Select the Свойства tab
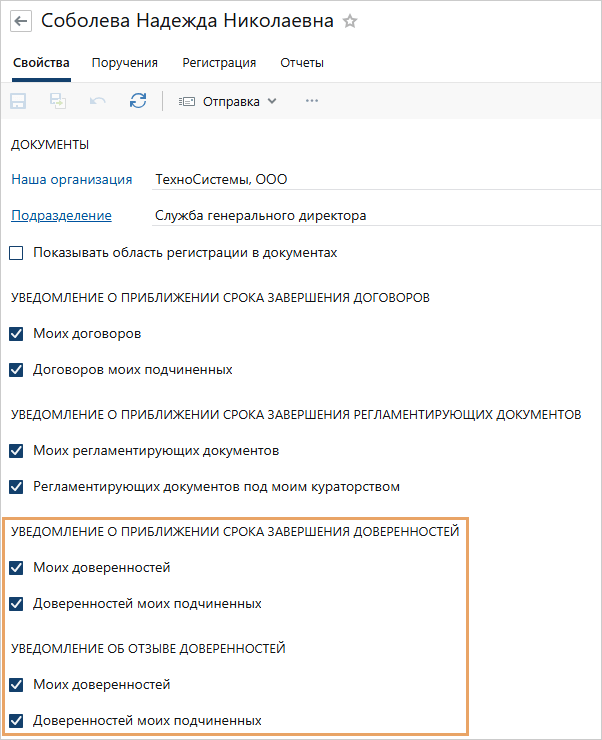 pyautogui.click(x=41, y=62)
